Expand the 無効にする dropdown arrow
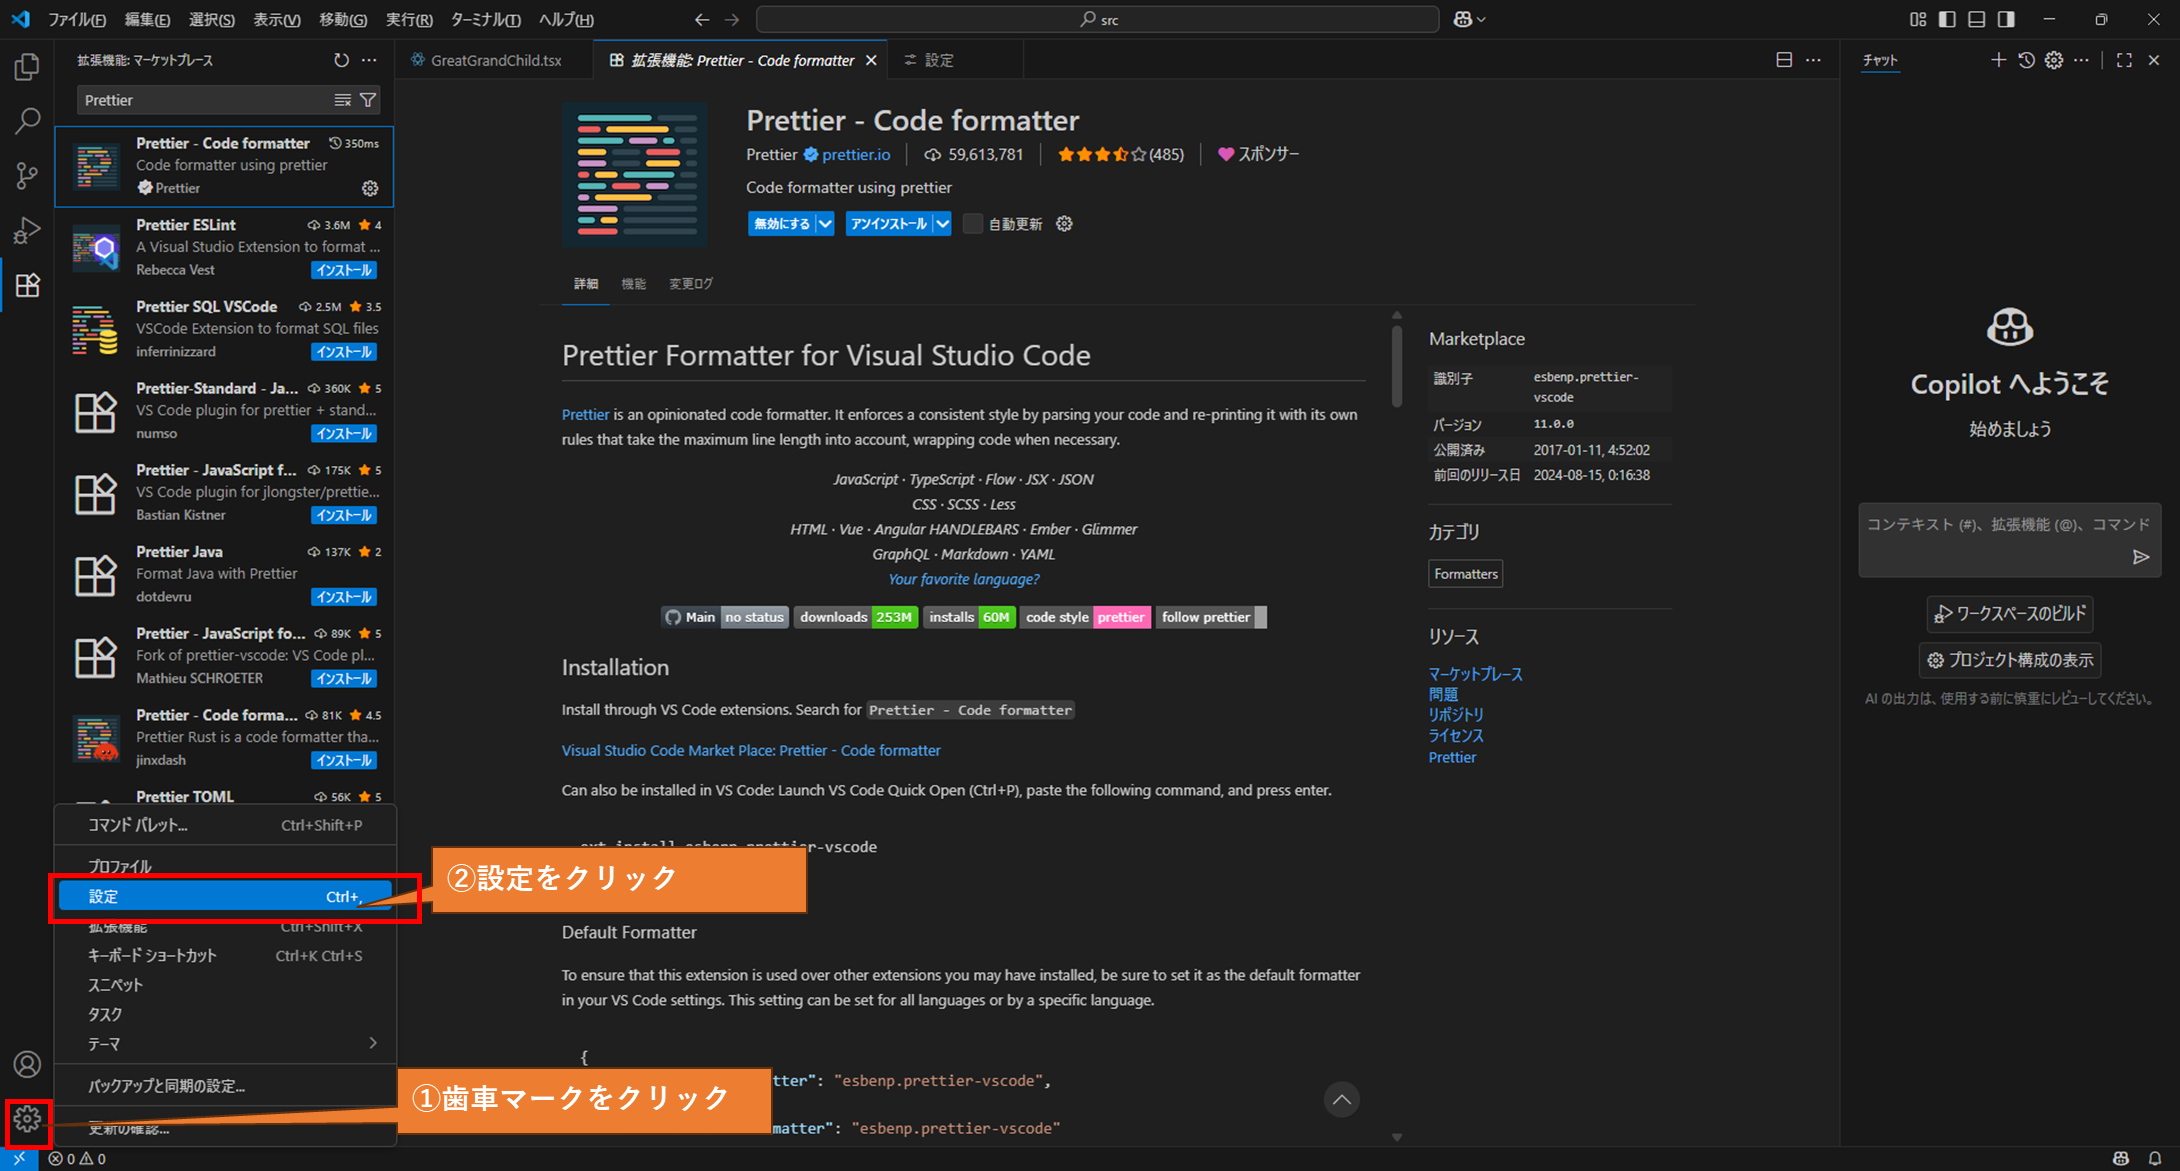2180x1171 pixels. (x=825, y=224)
